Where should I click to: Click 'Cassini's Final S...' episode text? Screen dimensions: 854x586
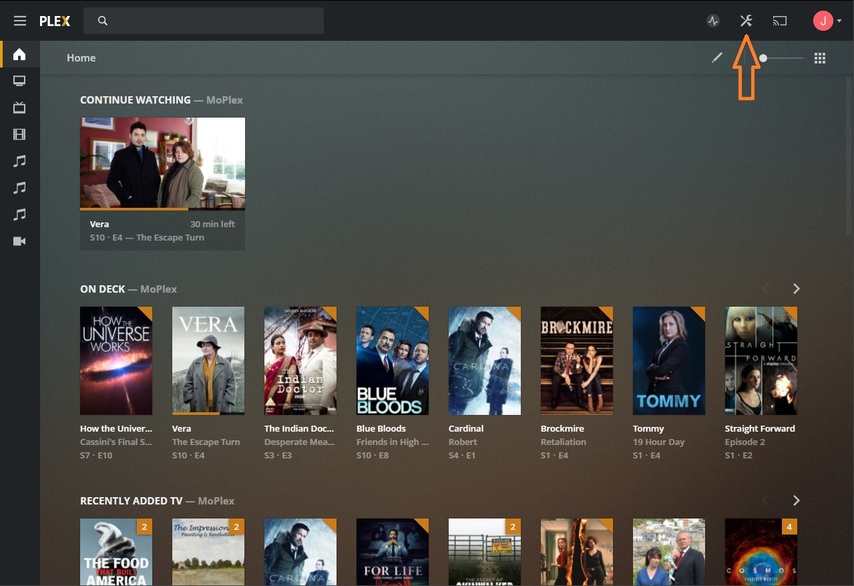[116, 442]
